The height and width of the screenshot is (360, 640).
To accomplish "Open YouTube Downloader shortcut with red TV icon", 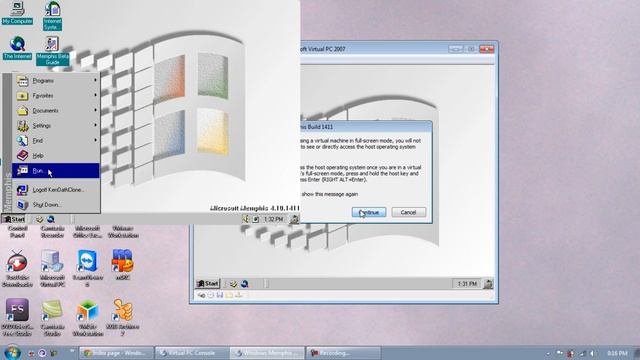I will [x=17, y=268].
